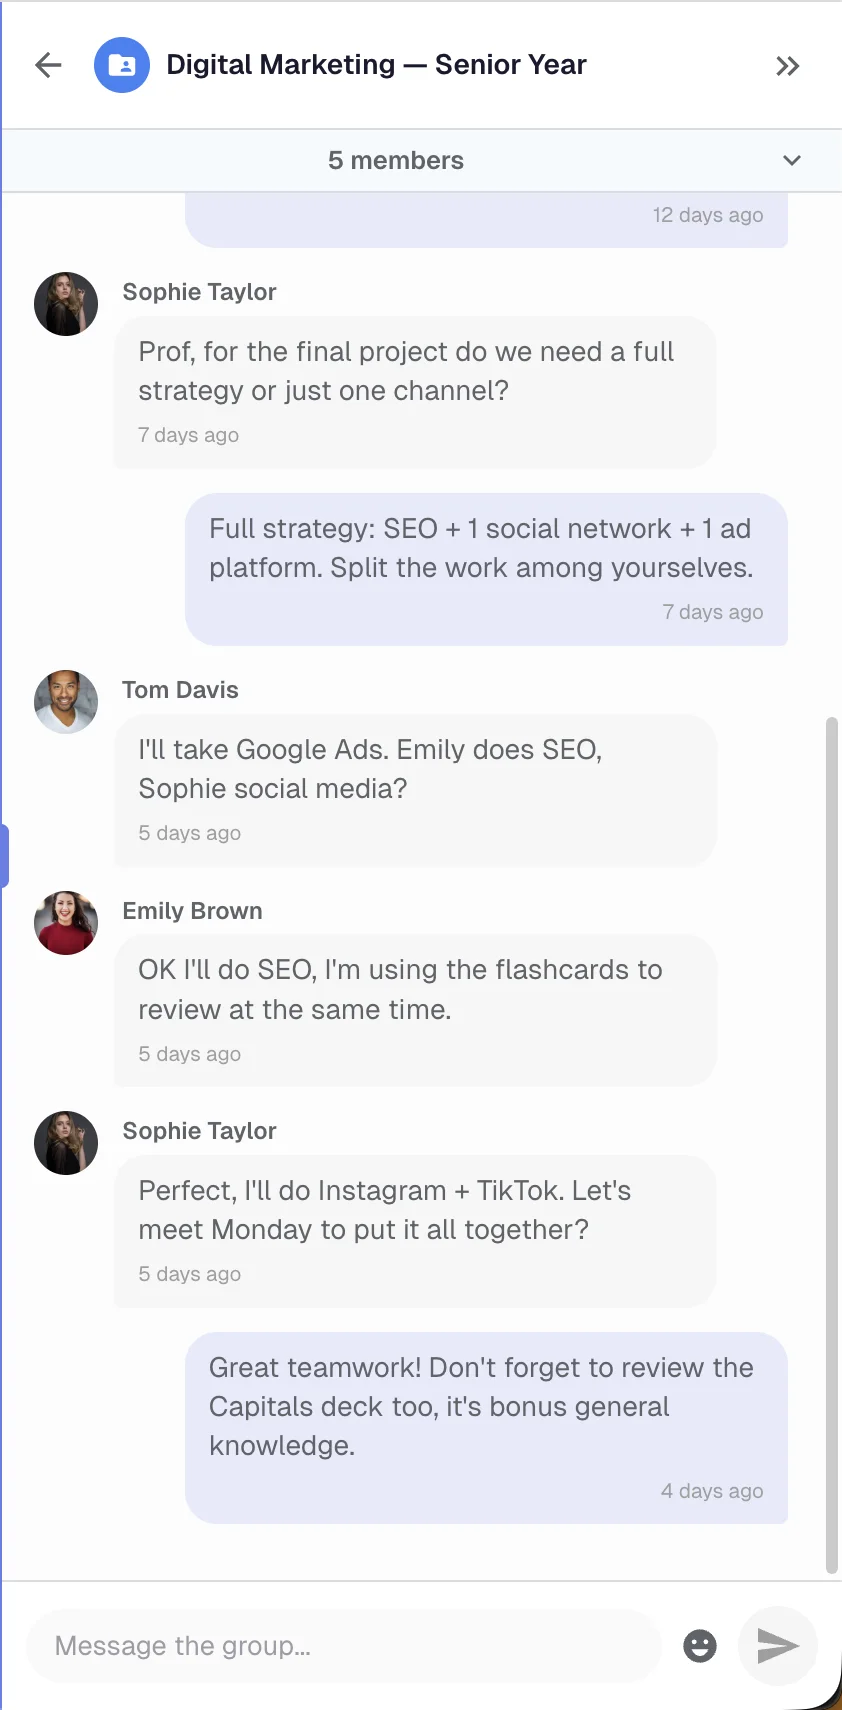This screenshot has width=842, height=1710.
Task: Click Sophie Taylor's avatar beside Instagram message
Action: (x=66, y=1143)
